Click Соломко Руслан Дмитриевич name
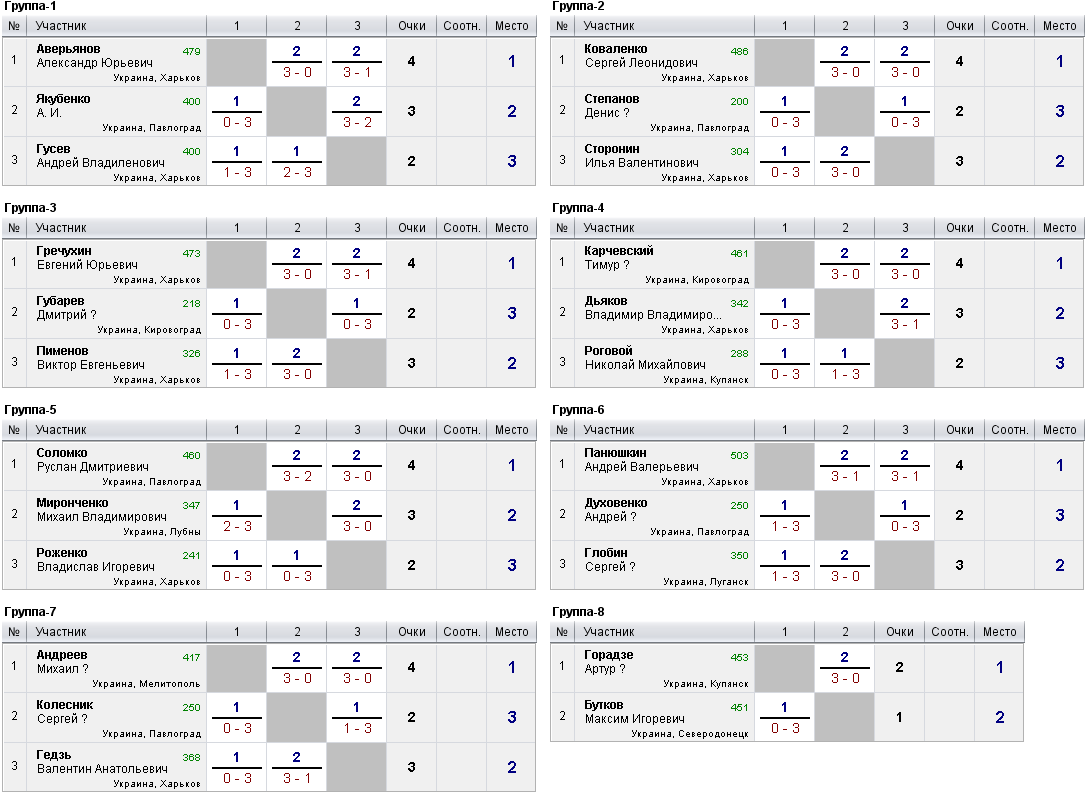1088x794 pixels. point(92,460)
